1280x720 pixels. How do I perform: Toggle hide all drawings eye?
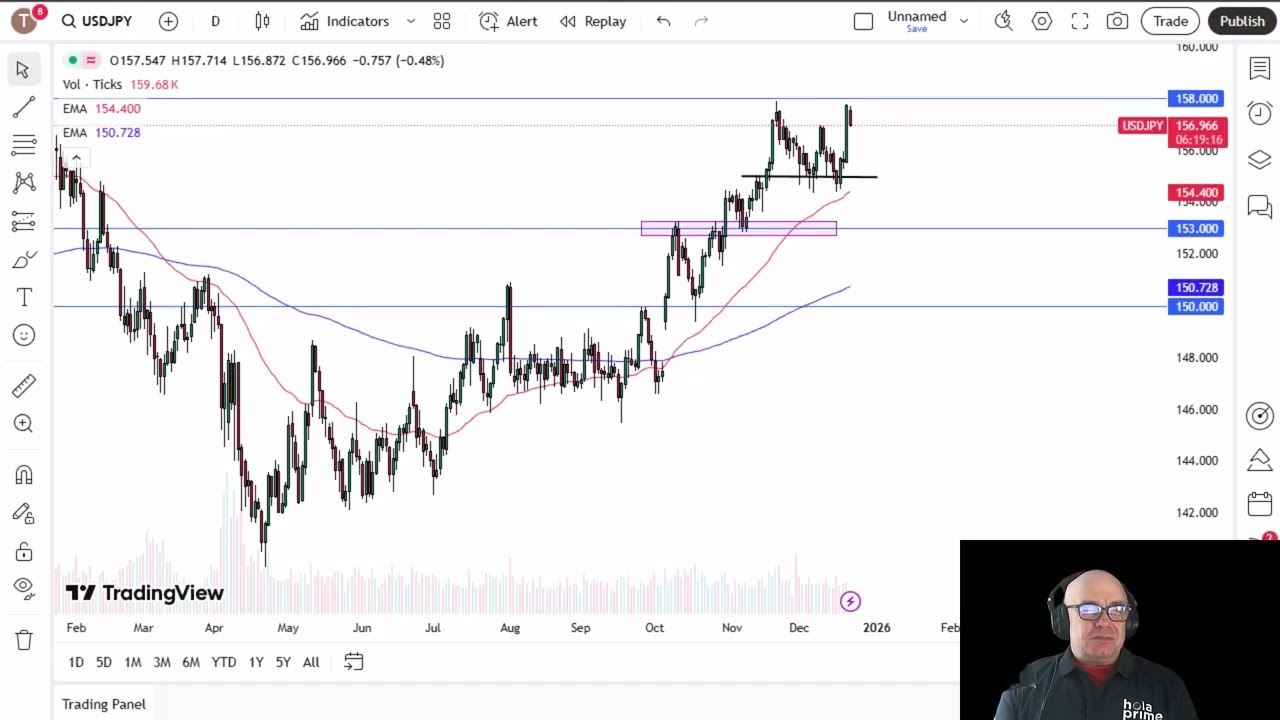[x=24, y=588]
